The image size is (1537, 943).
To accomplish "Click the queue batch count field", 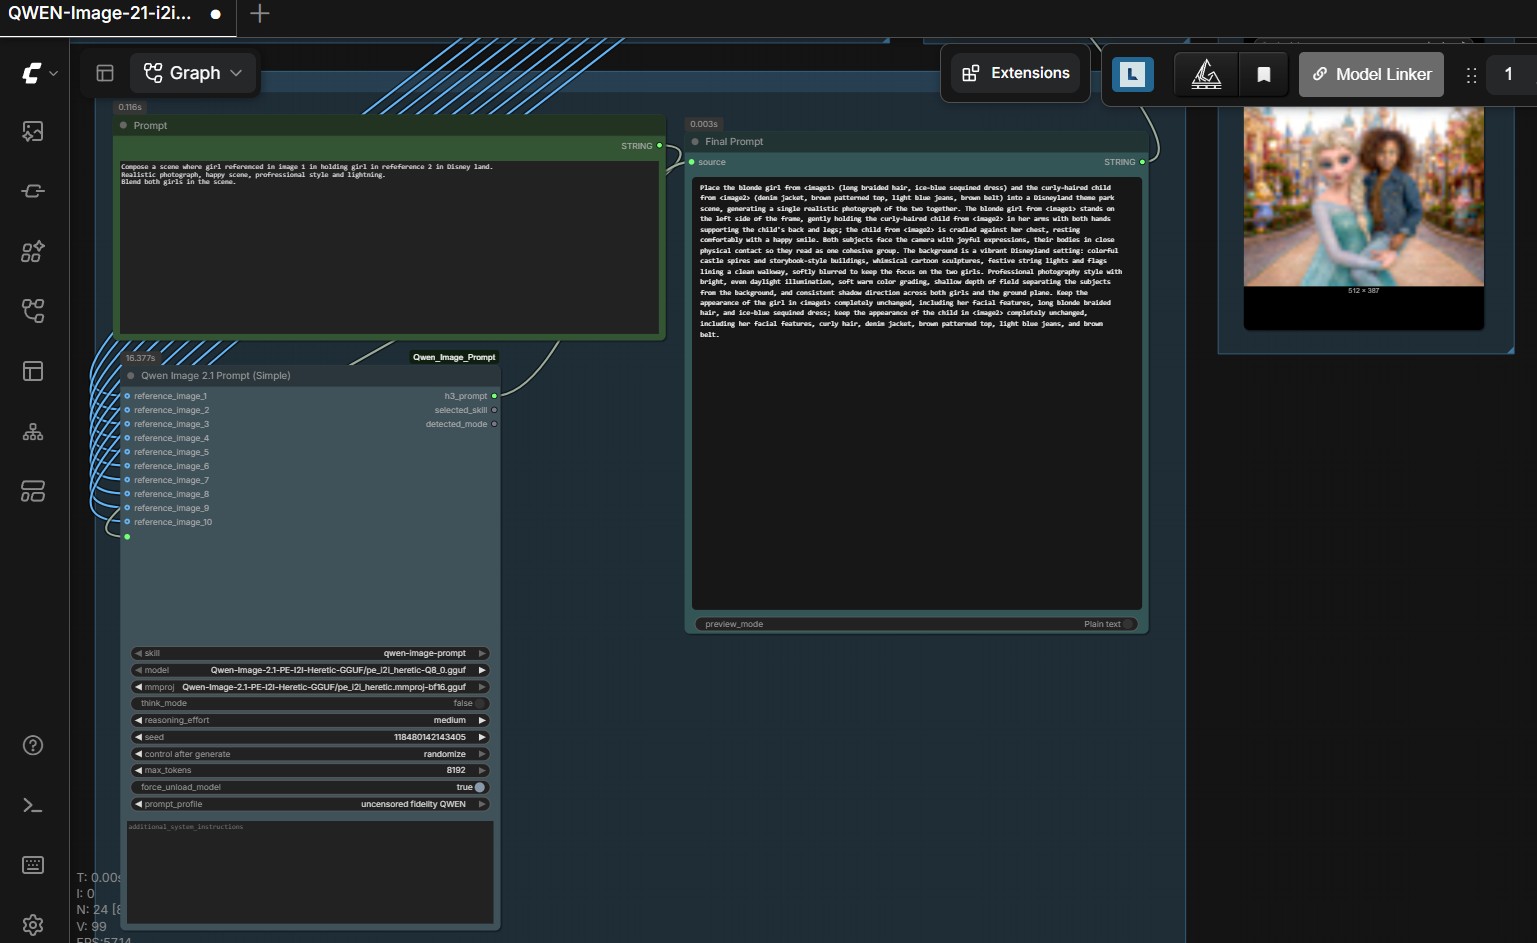I will point(1510,74).
